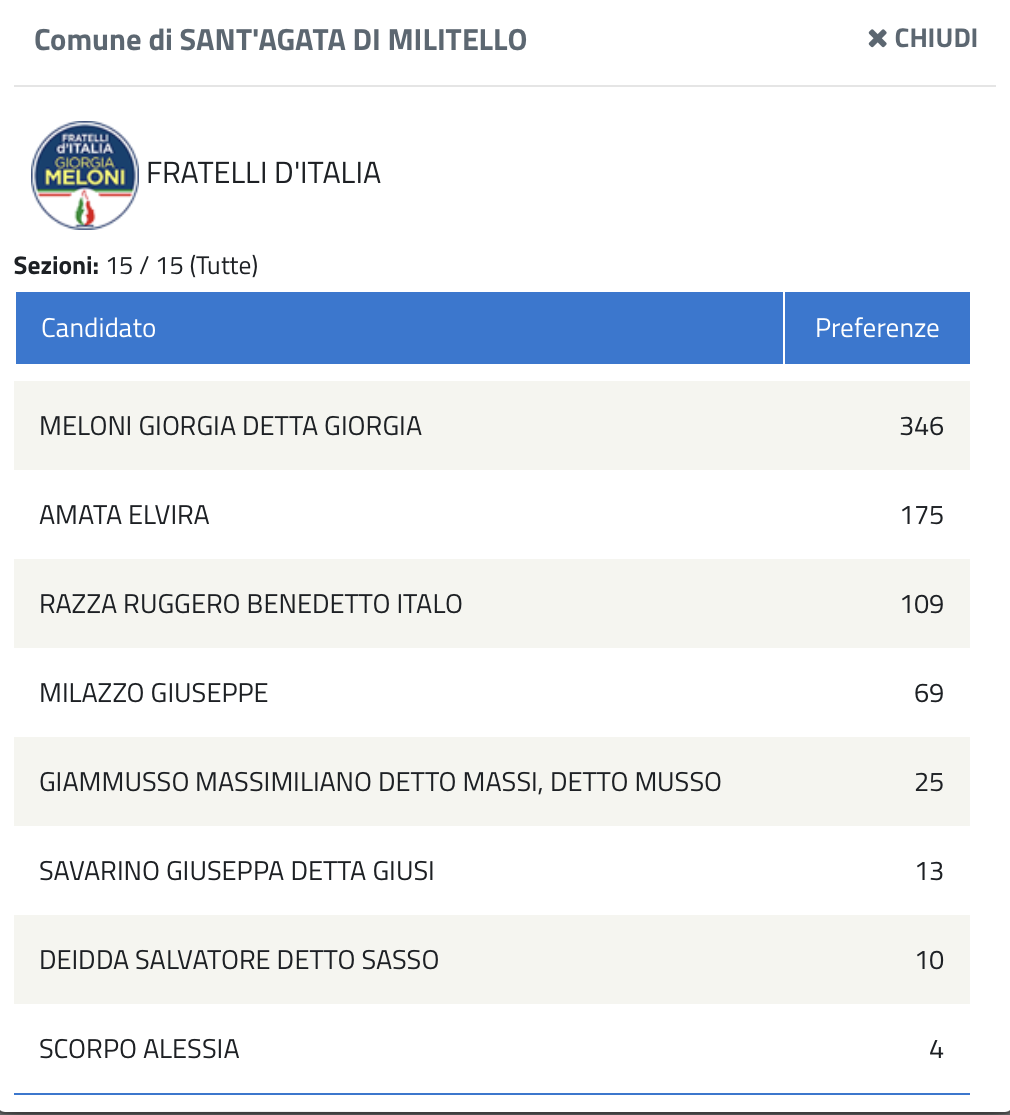Select the Deidda Salvatore detto Sasso row

(x=238, y=960)
